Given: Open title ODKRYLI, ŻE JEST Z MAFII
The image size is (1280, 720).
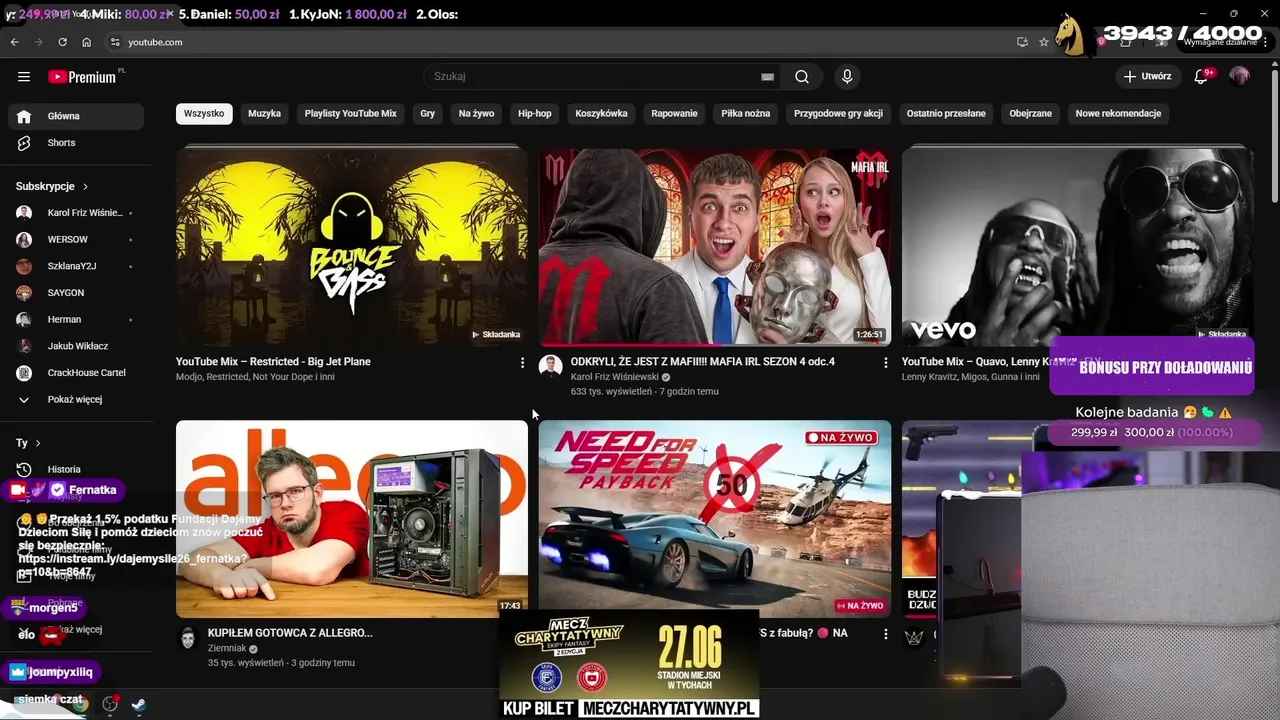Looking at the screenshot, I should pos(702,362).
